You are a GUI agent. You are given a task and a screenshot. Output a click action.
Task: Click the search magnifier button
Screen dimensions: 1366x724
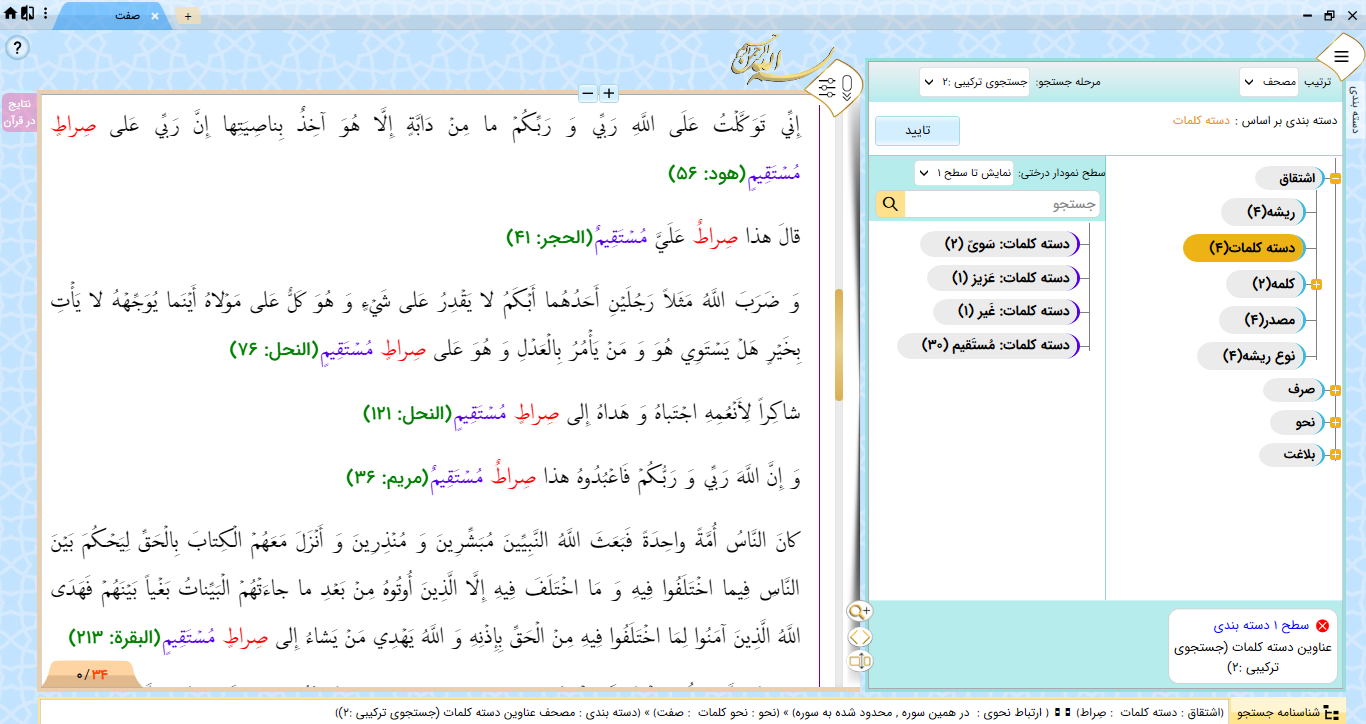pyautogui.click(x=890, y=204)
